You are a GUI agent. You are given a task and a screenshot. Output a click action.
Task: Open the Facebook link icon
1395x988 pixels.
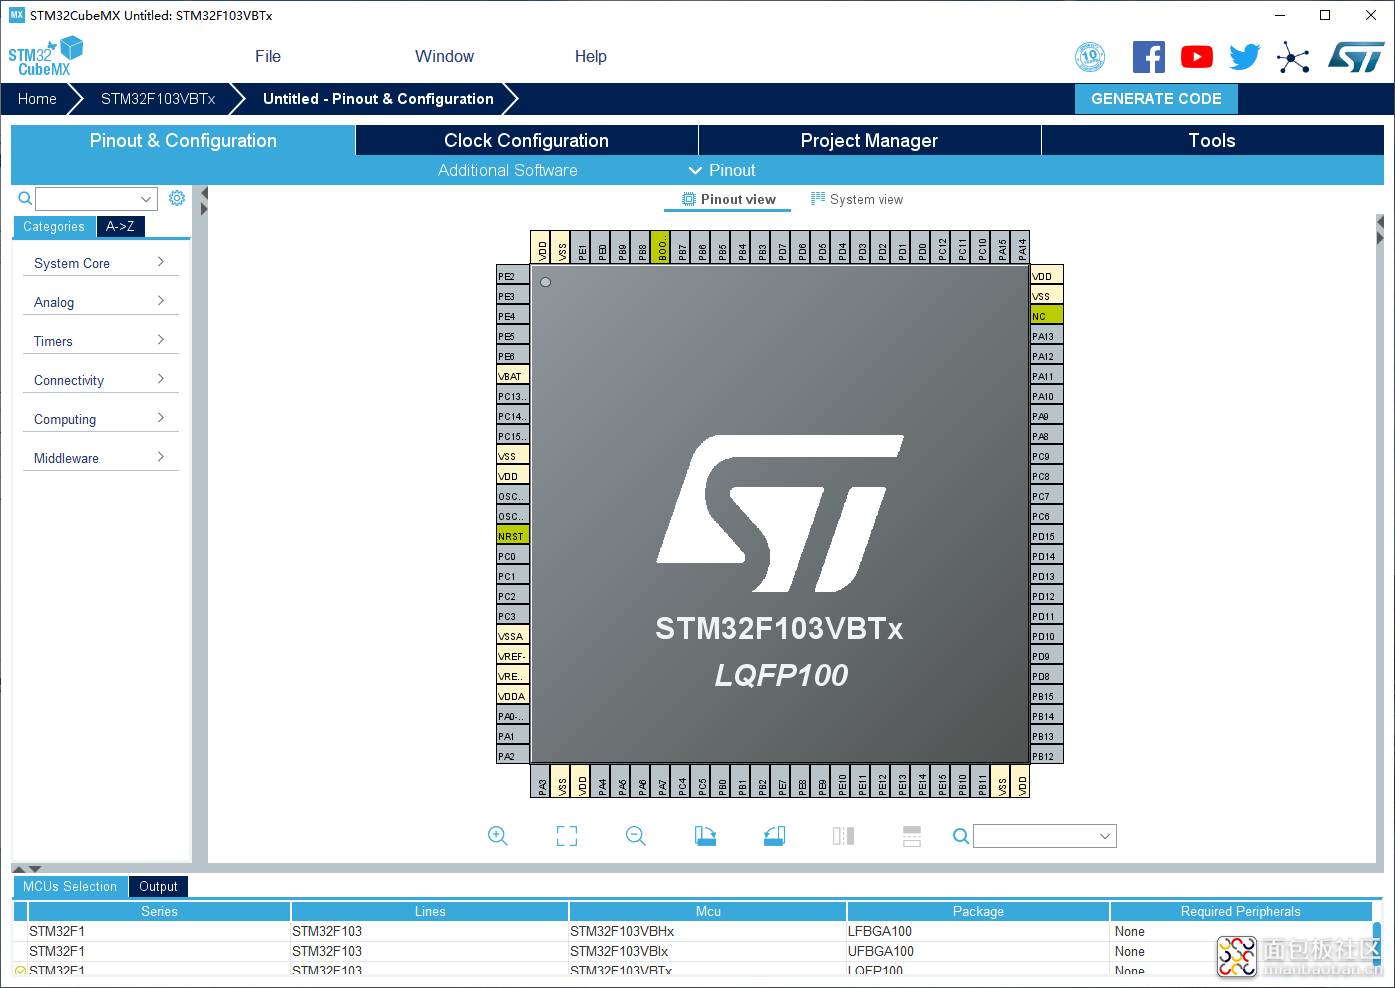pyautogui.click(x=1148, y=57)
